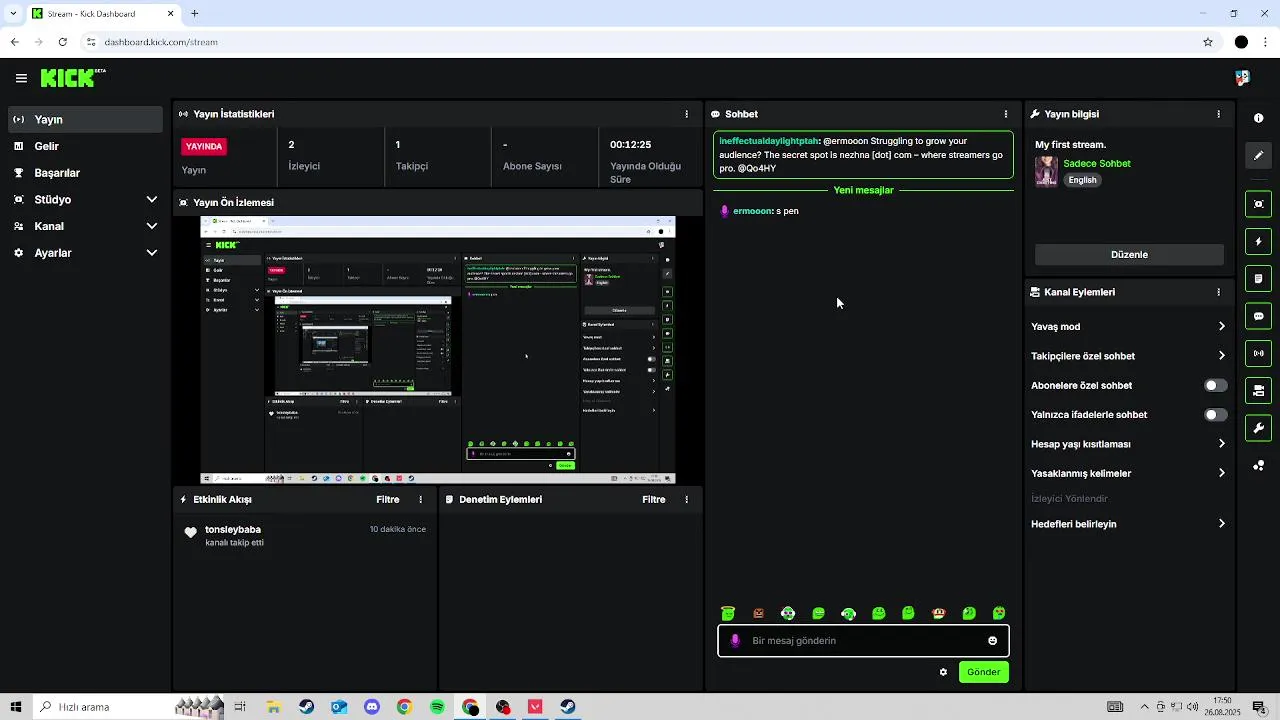Open Discord from the taskbar
This screenshot has width=1280, height=720.
pos(372,707)
